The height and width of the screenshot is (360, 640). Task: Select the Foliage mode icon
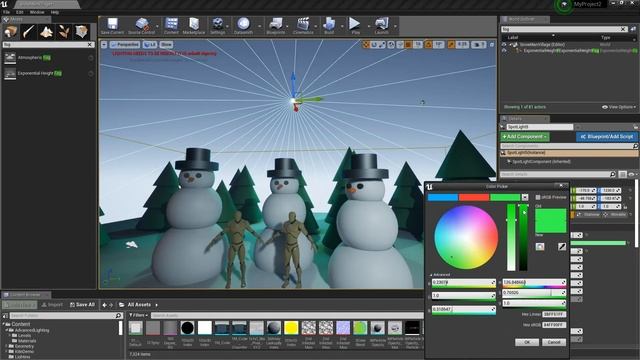[x=64, y=31]
